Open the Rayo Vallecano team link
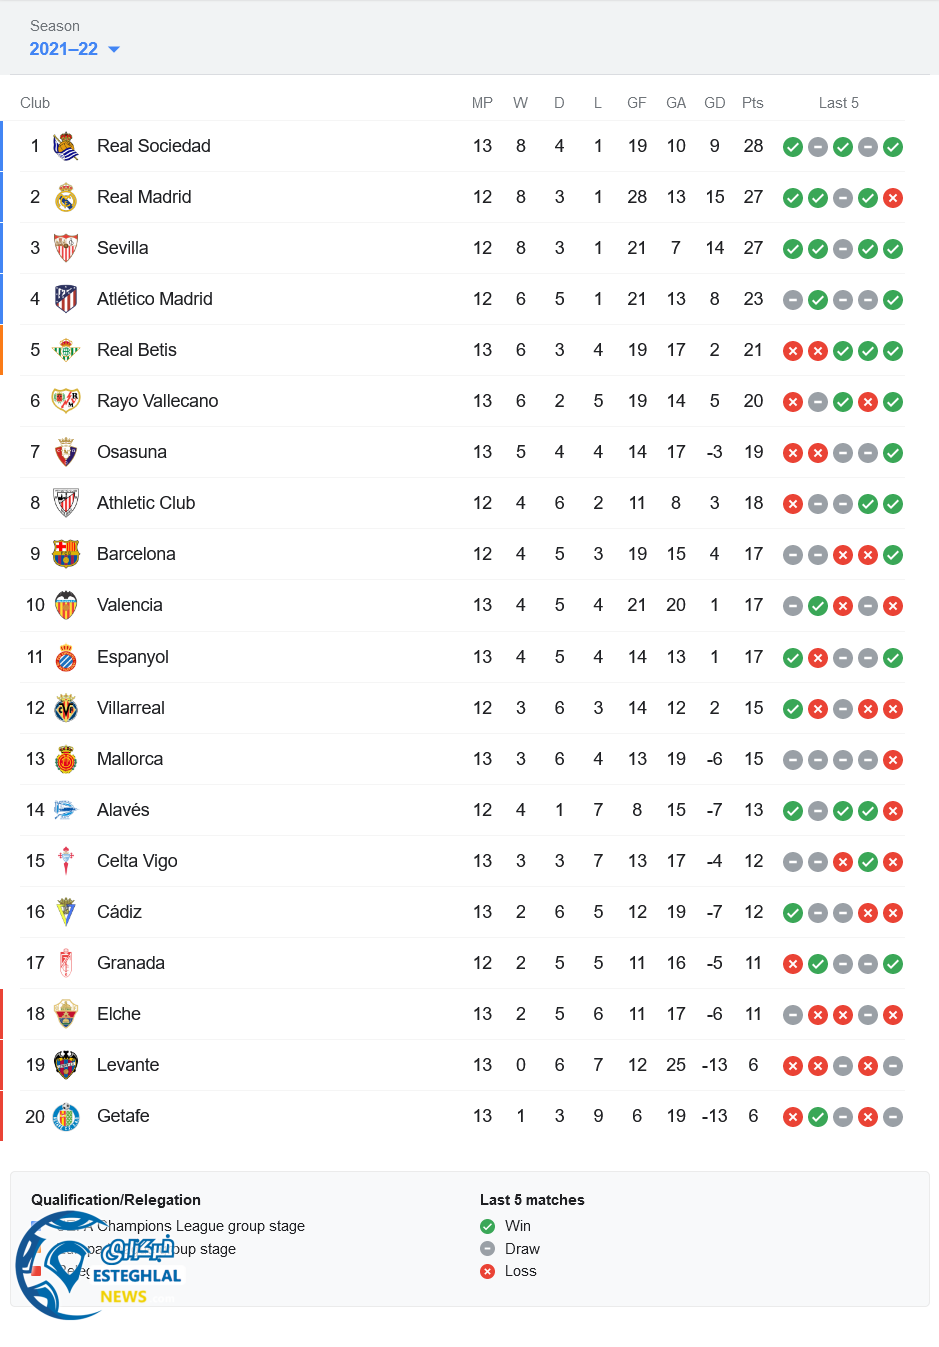Viewport: 939px width, 1347px height. point(157,401)
